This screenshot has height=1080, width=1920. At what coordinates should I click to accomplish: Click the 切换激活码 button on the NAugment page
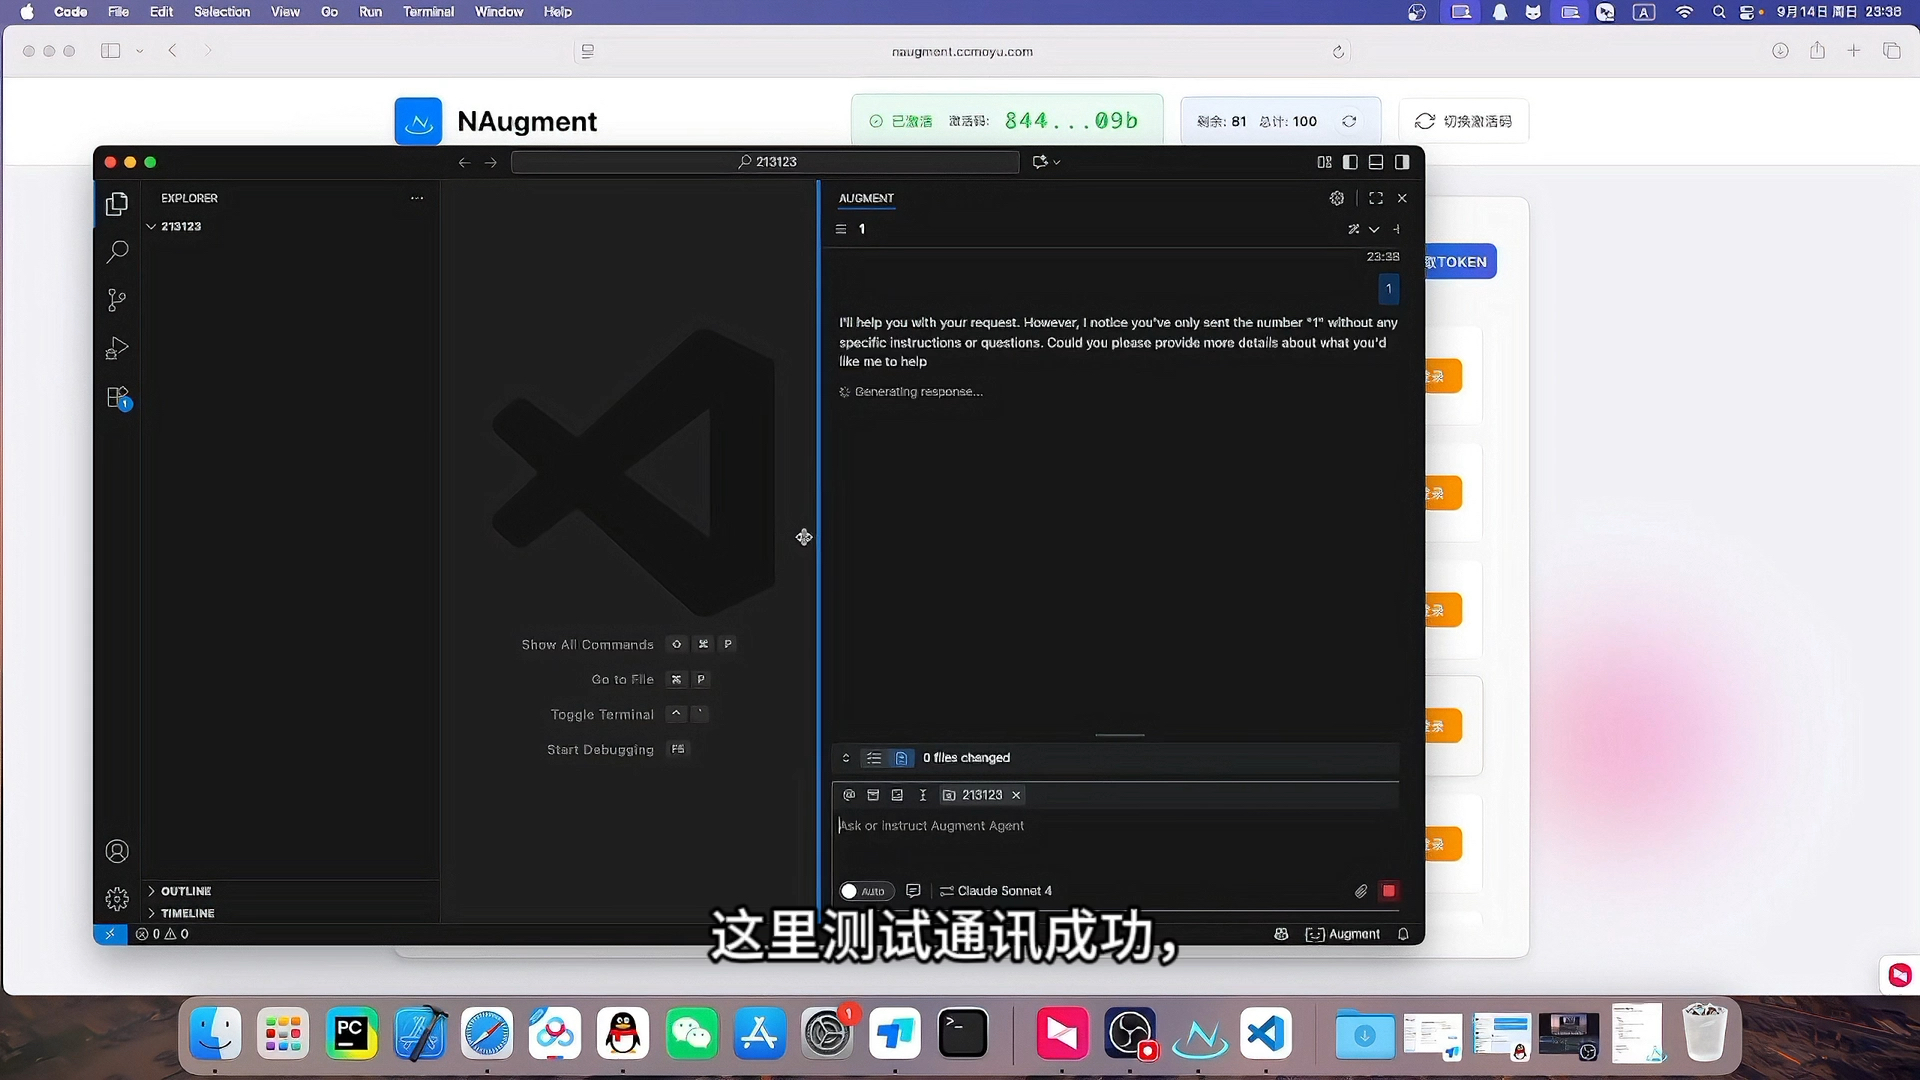(x=1463, y=121)
